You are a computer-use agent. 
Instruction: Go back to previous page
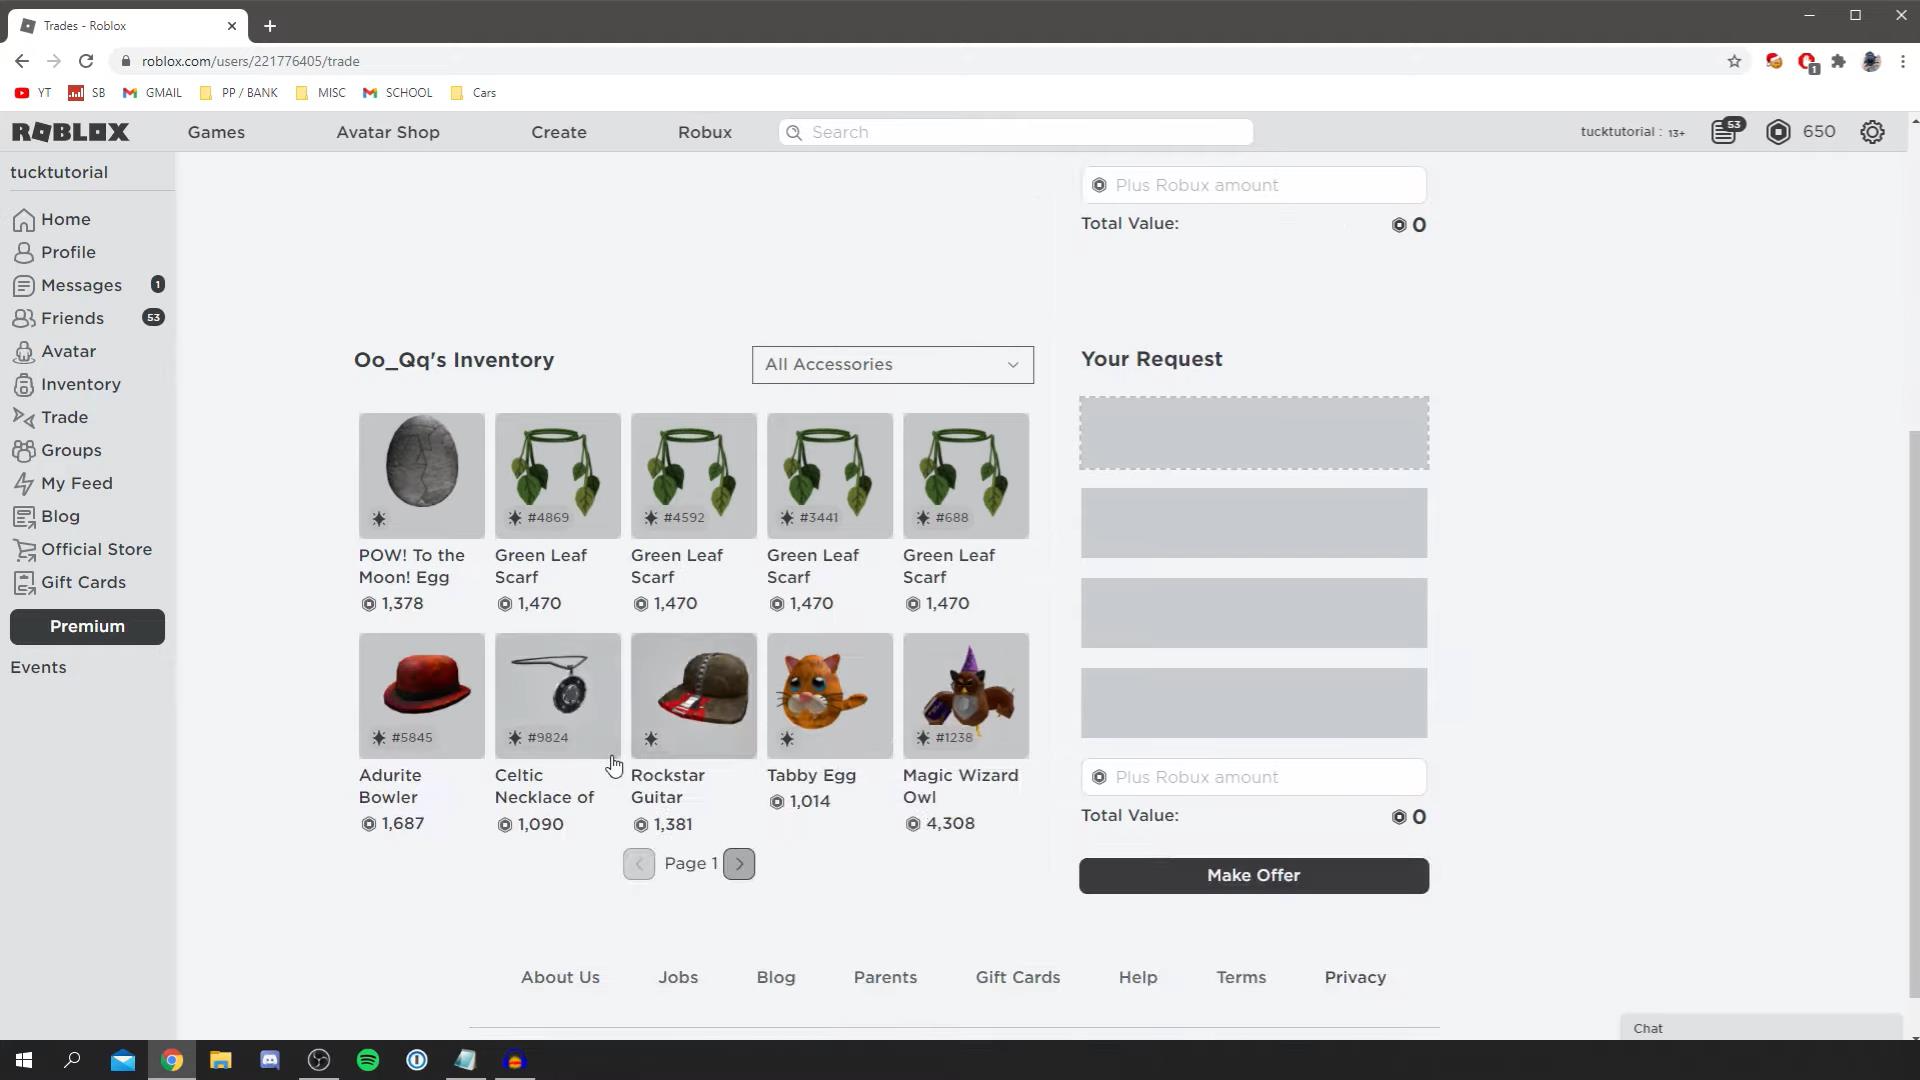[x=22, y=61]
